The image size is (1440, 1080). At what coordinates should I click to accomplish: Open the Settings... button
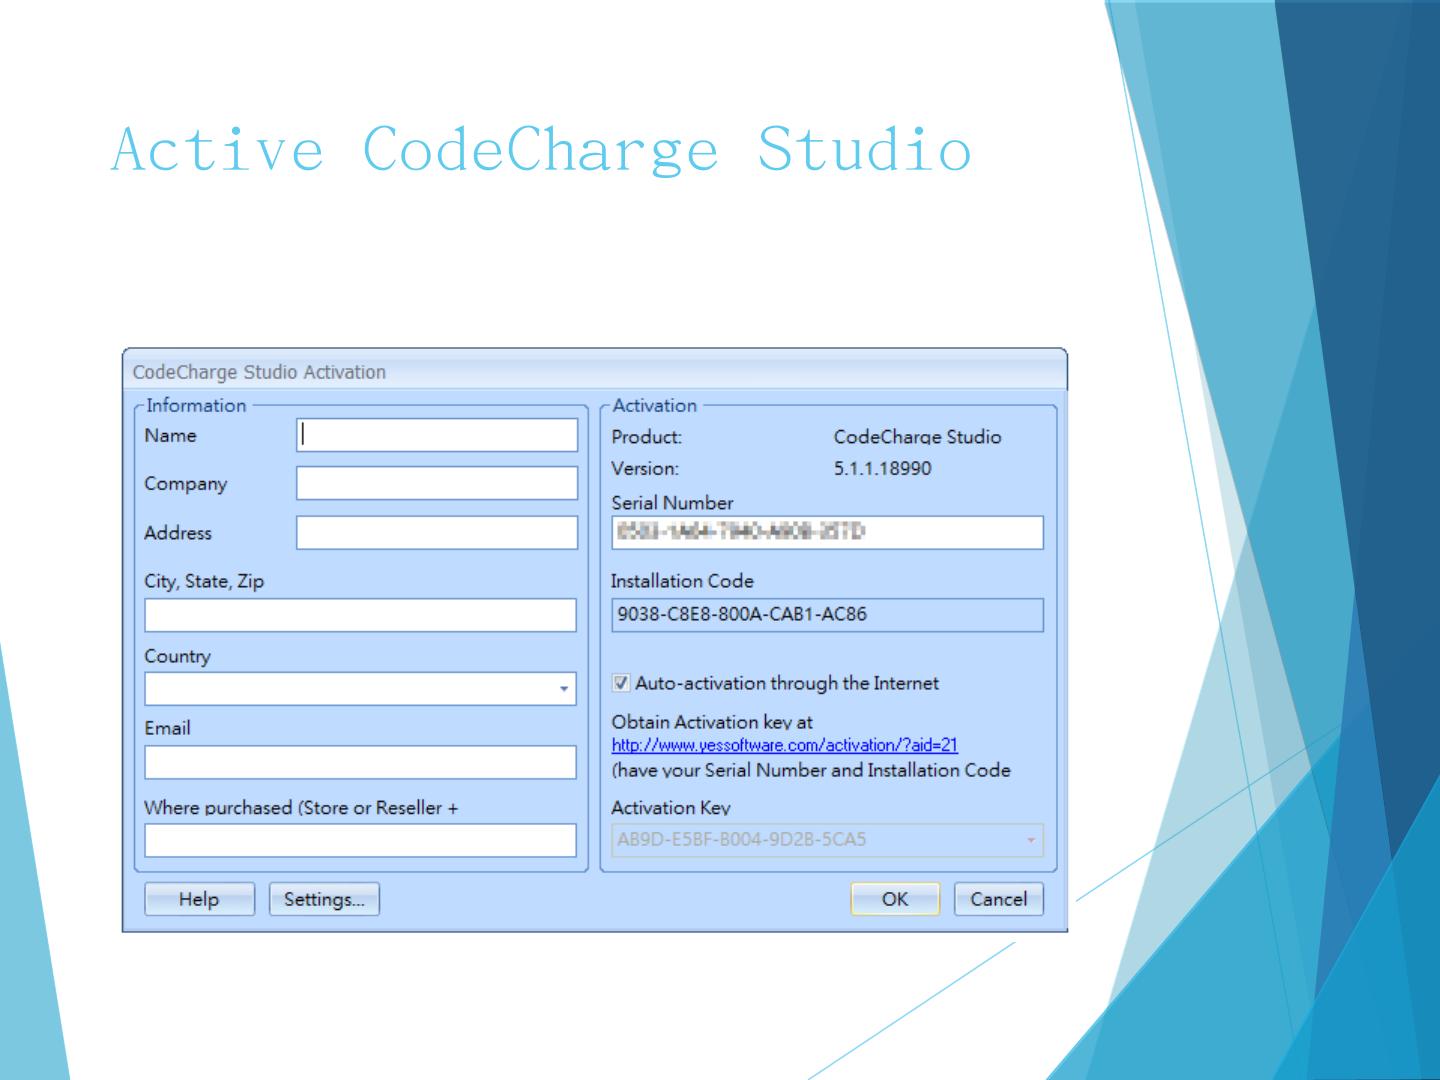324,899
